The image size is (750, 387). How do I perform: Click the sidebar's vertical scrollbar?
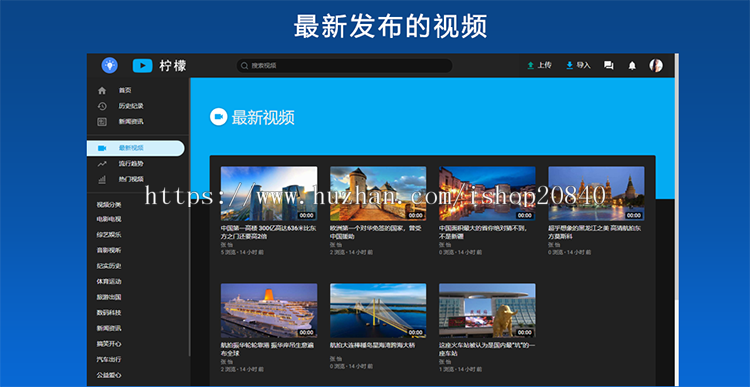[x=190, y=217]
